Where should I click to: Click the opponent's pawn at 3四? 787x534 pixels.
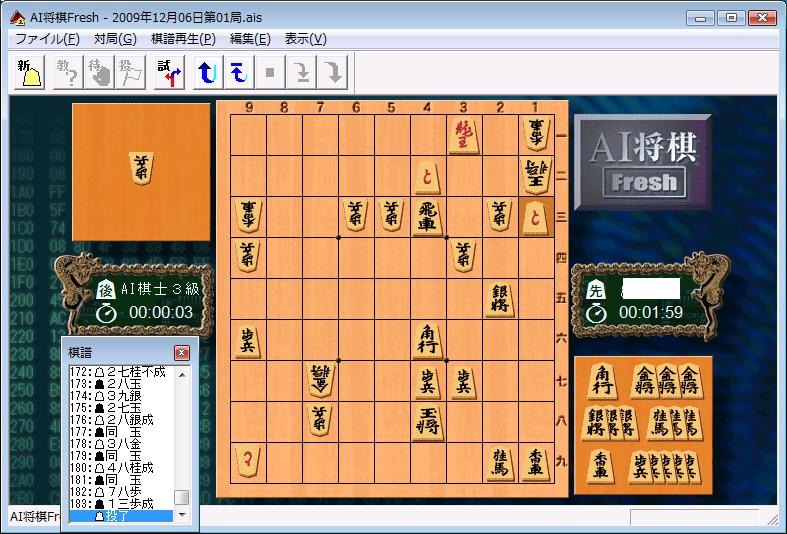coord(464,256)
